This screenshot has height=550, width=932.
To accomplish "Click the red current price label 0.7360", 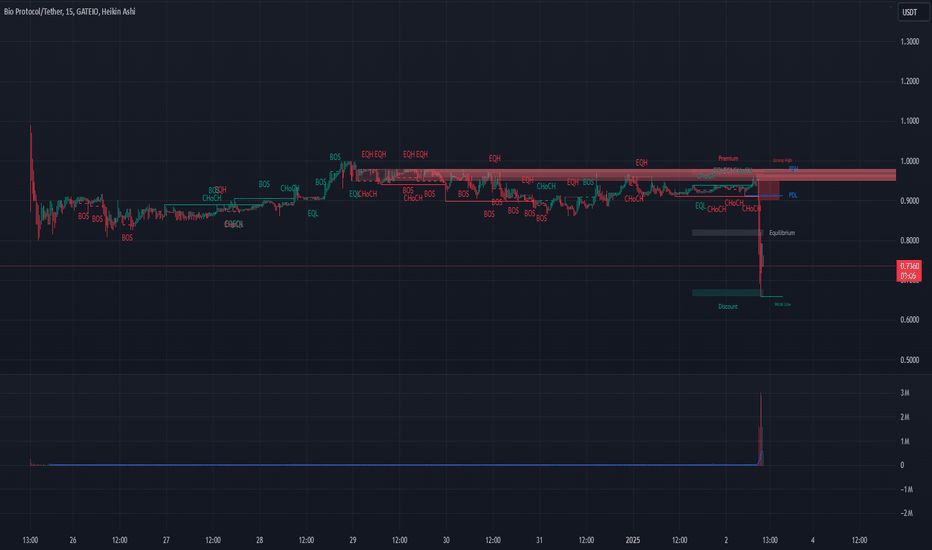I will [909, 271].
